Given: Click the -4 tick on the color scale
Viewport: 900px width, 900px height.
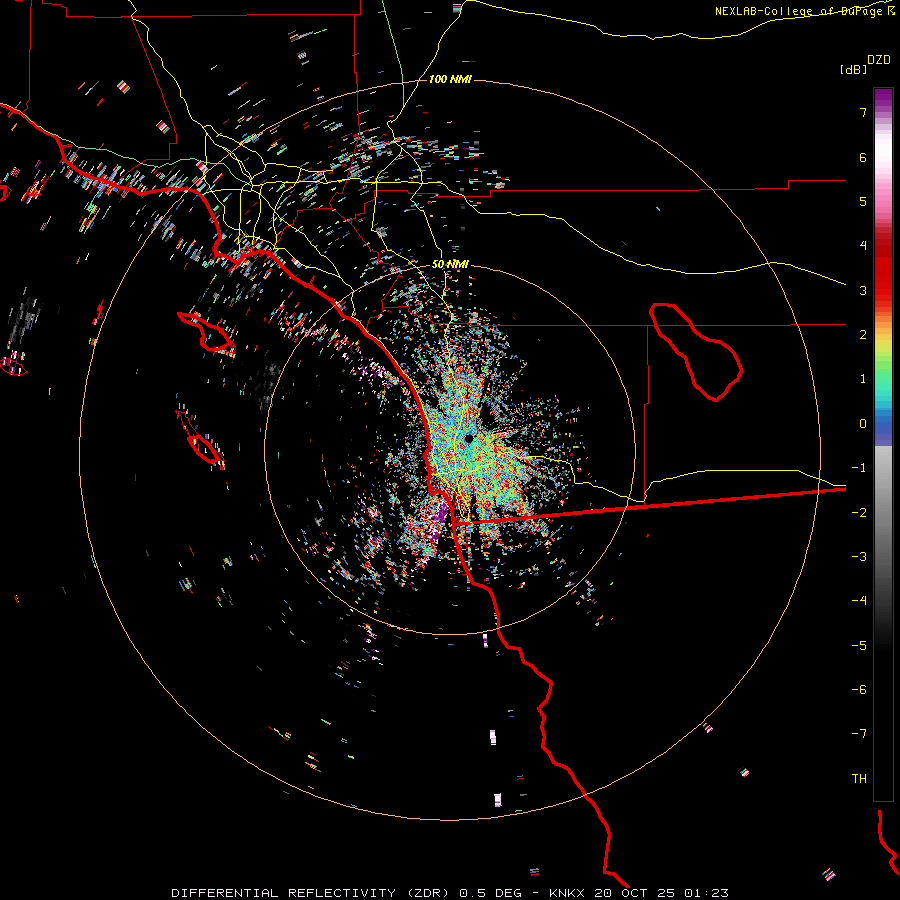Looking at the screenshot, I should (x=859, y=601).
